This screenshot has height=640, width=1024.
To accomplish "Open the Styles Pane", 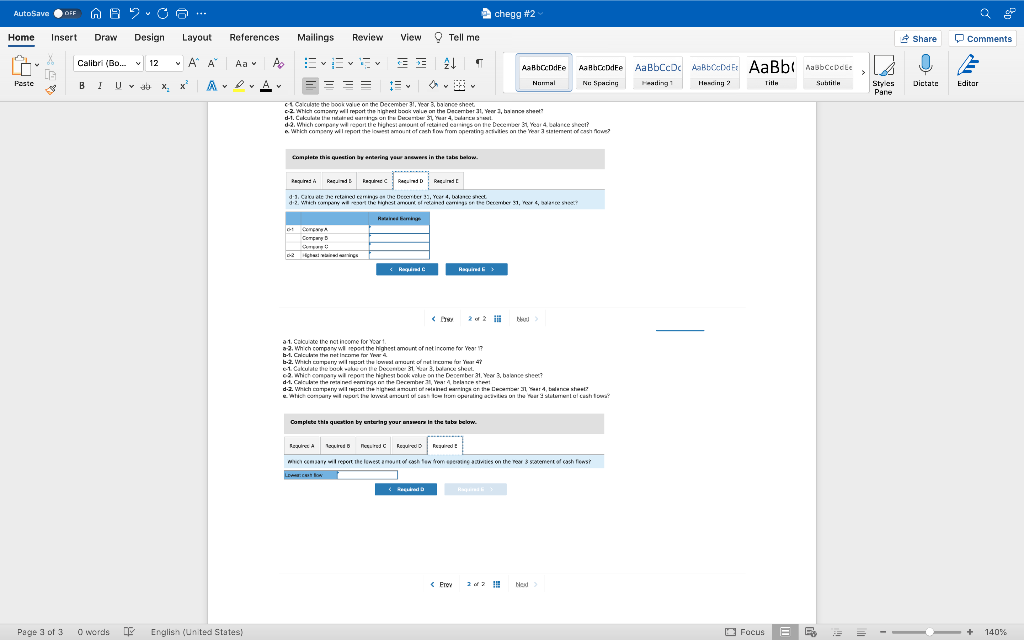I will tap(884, 74).
